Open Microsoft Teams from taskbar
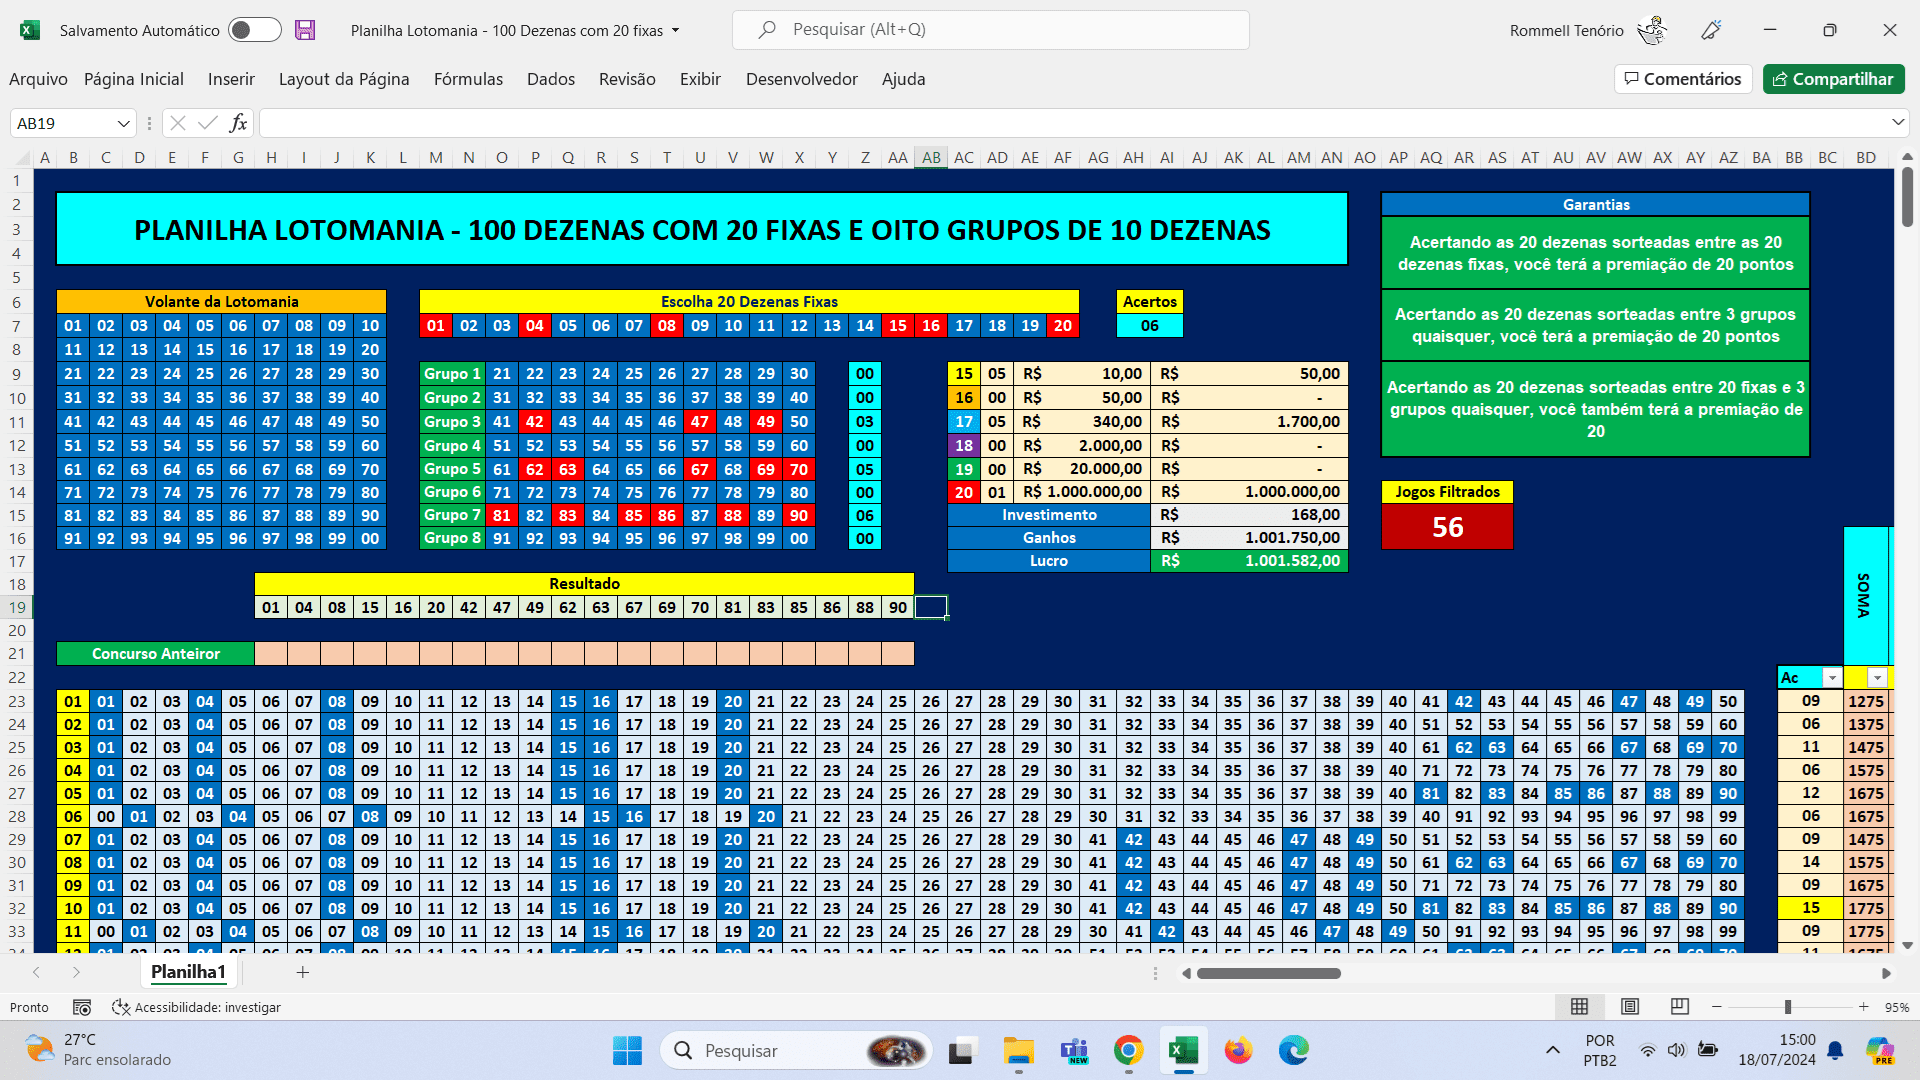This screenshot has height=1080, width=1920. click(x=1074, y=1051)
